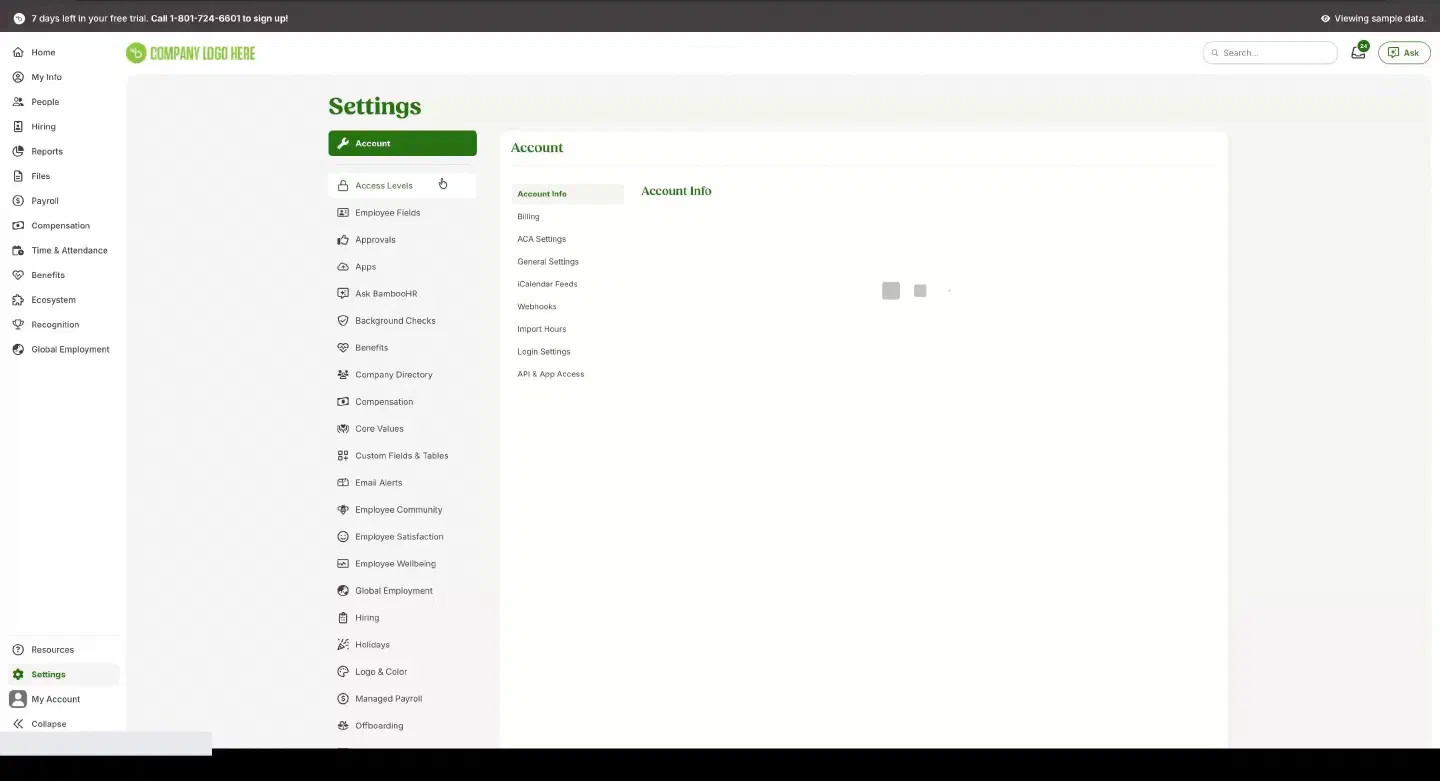
Task: Click the Search input field
Action: (1270, 53)
